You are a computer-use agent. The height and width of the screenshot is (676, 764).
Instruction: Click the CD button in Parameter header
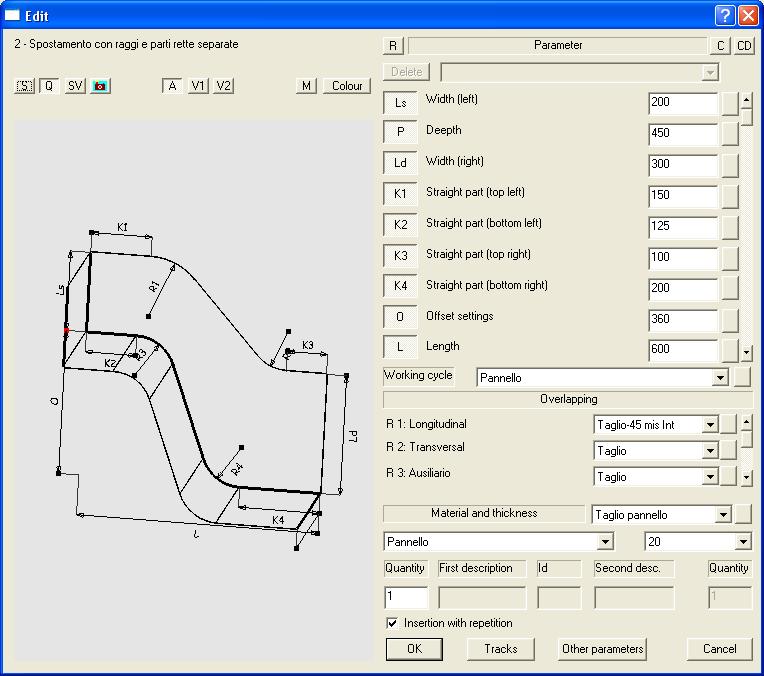point(744,46)
